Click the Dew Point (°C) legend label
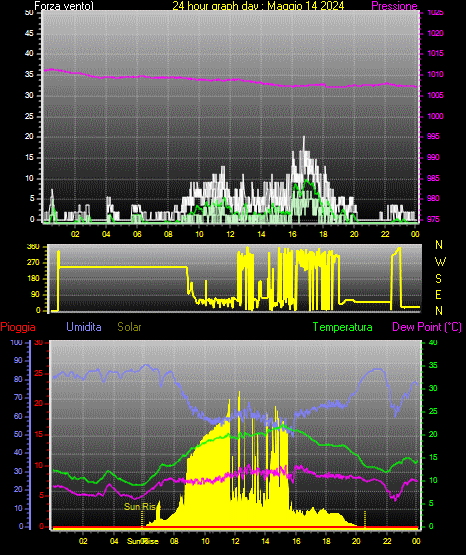Viewport: 466px width, 555px height. pos(427,327)
